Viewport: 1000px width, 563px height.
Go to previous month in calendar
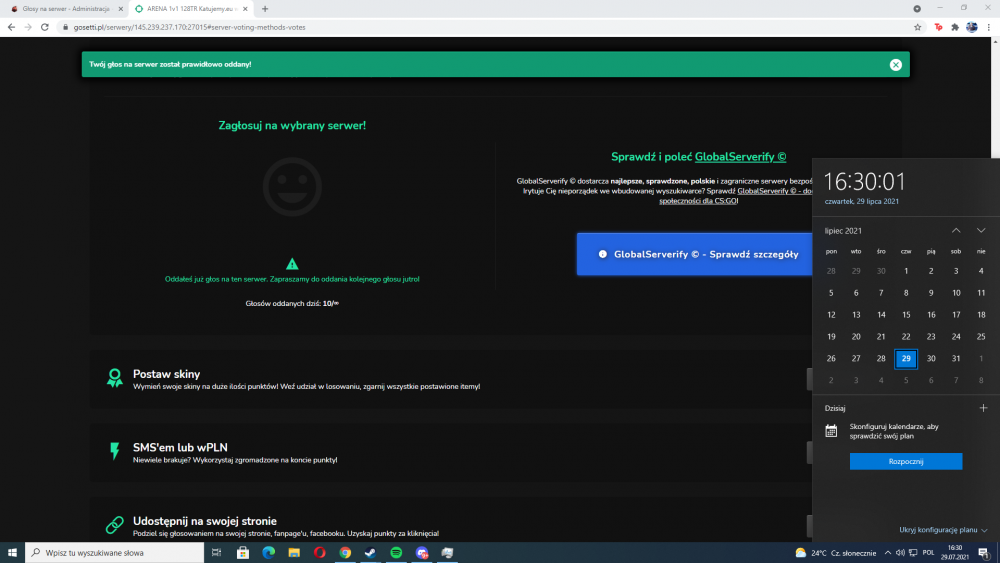pos(955,230)
